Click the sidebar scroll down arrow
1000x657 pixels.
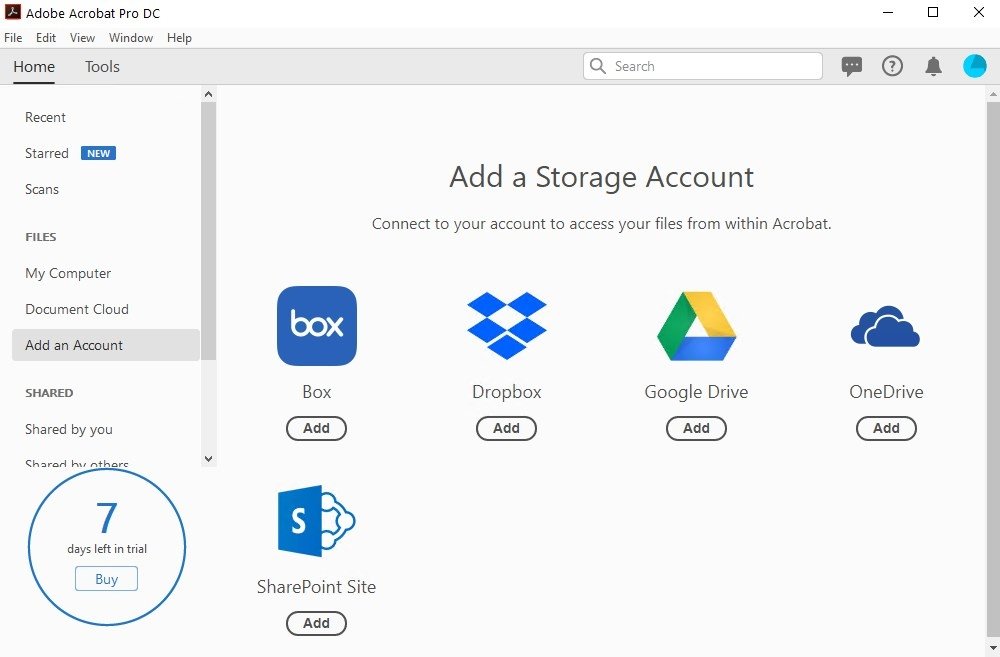tap(209, 459)
